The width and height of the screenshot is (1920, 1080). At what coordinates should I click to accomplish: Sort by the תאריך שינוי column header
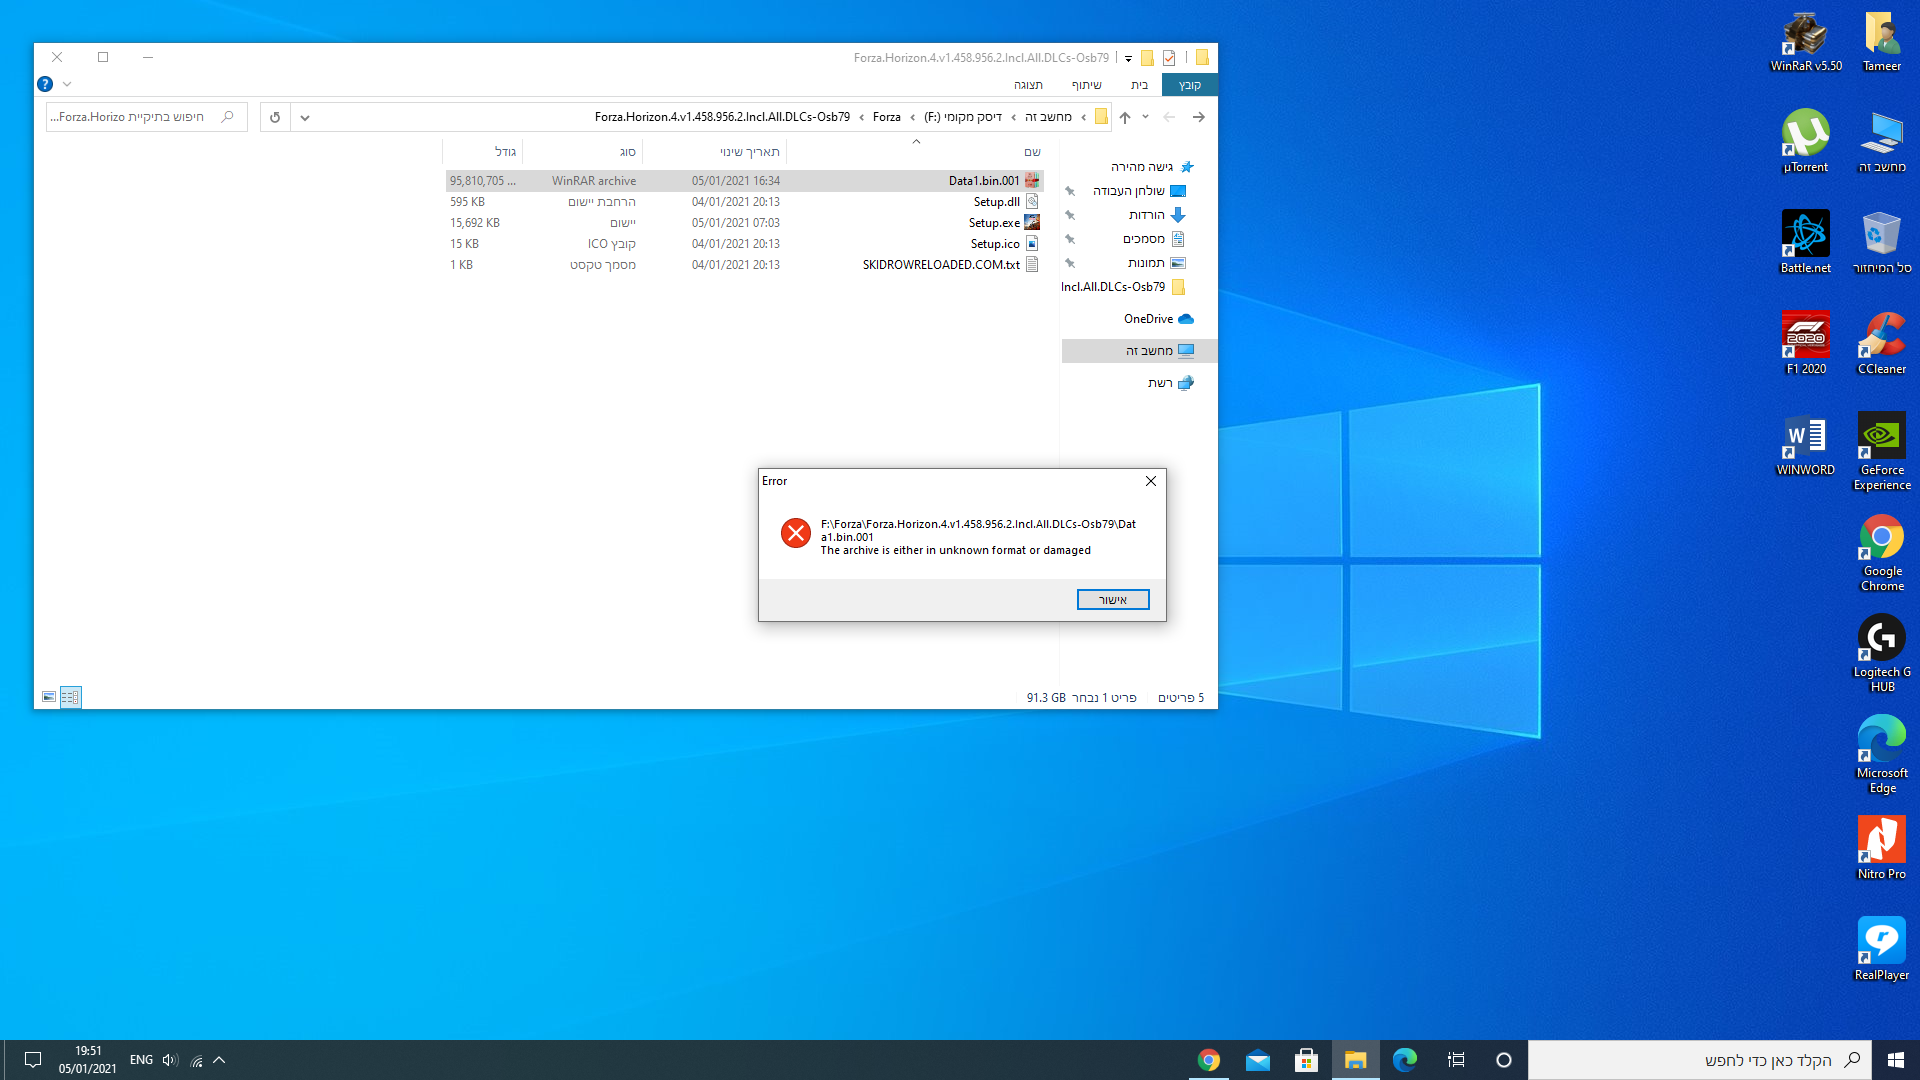click(x=714, y=152)
